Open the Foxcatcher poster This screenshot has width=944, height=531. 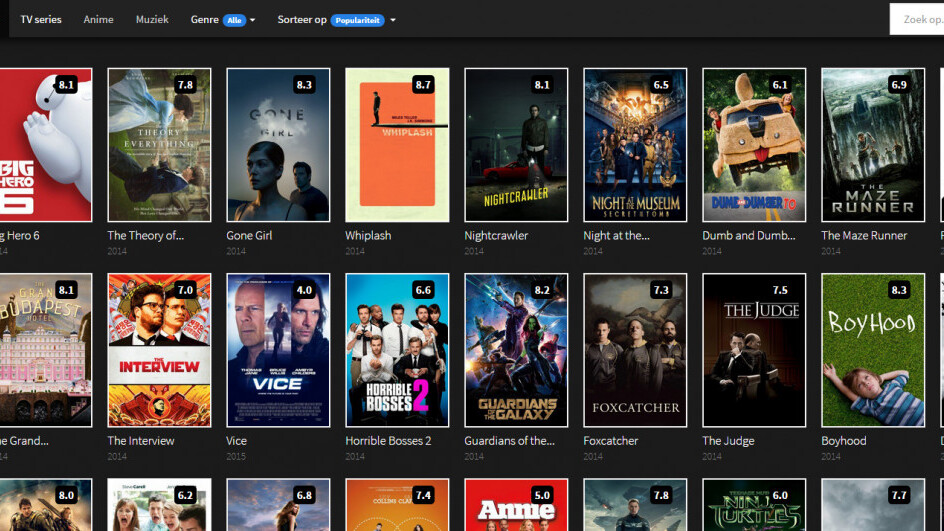click(635, 350)
